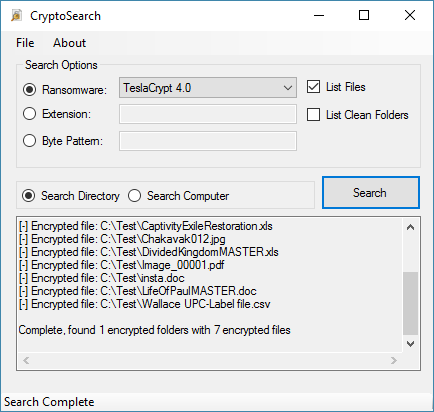
Task: Click the Extension text field
Action: click(x=208, y=114)
